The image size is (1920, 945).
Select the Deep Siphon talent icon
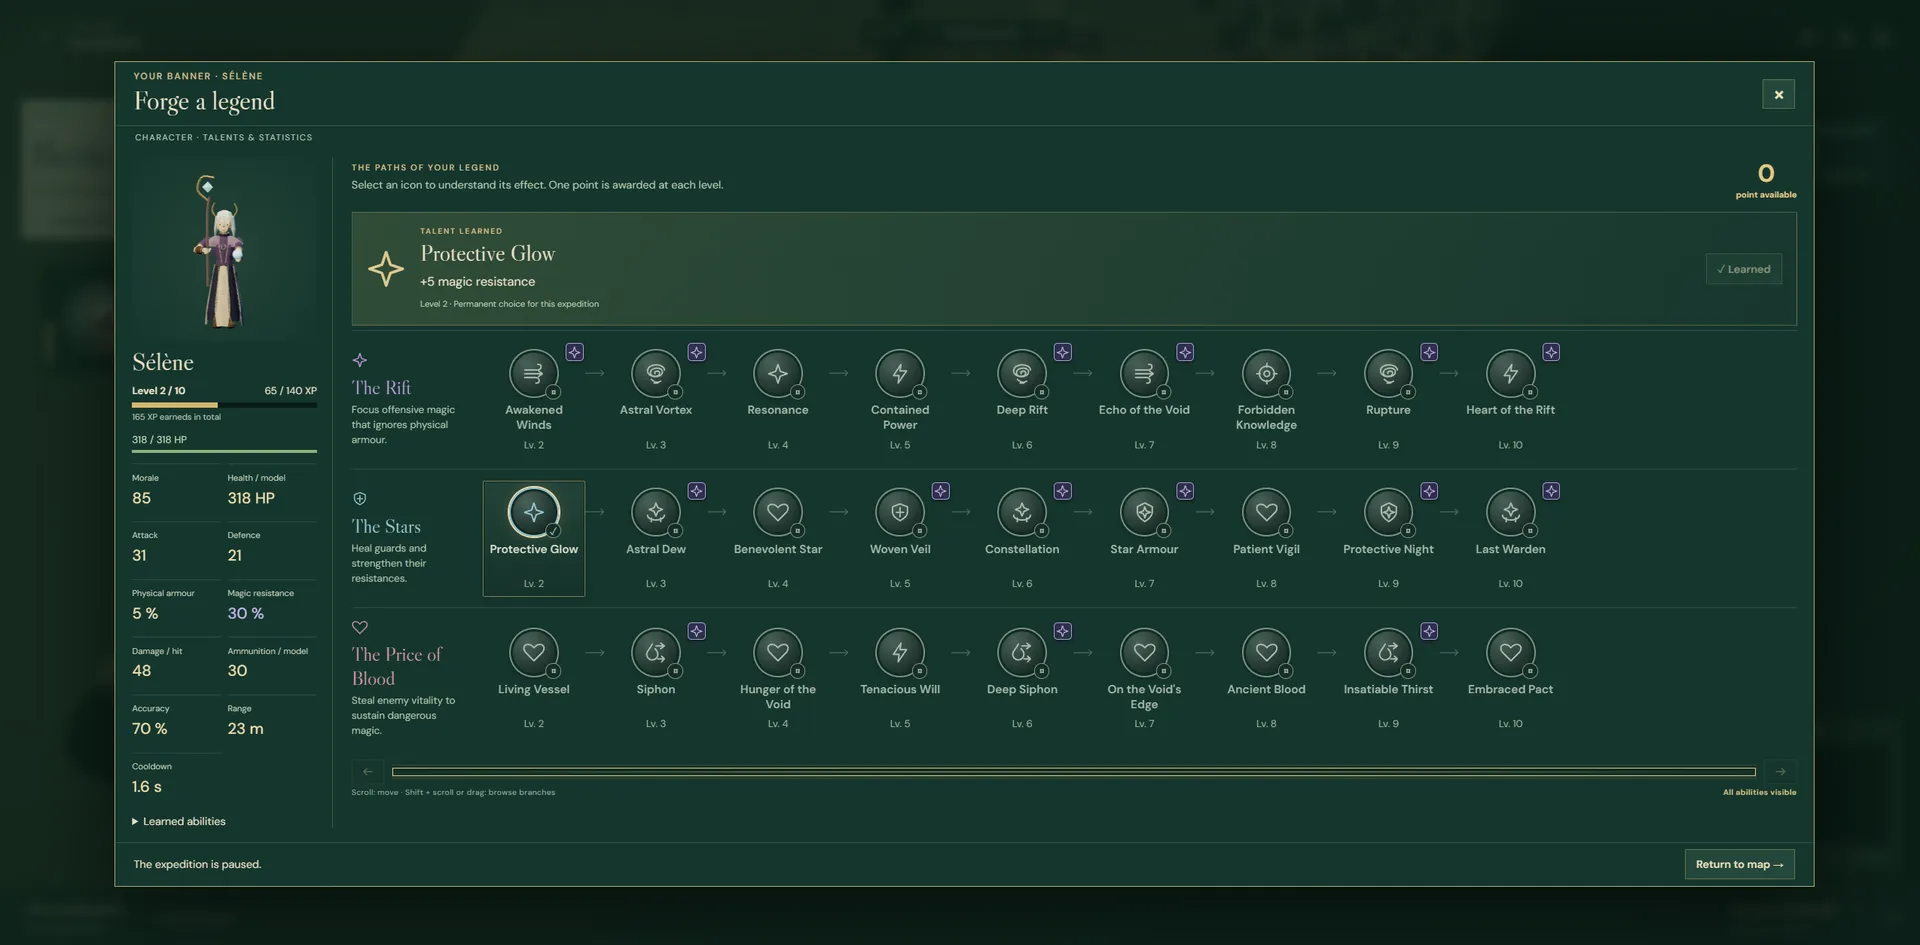1021,653
